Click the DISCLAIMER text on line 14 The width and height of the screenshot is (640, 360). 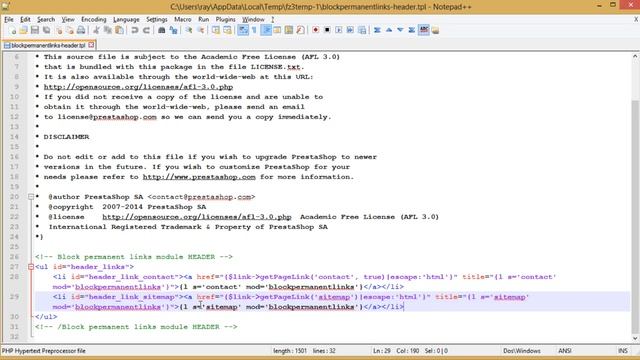coord(66,137)
